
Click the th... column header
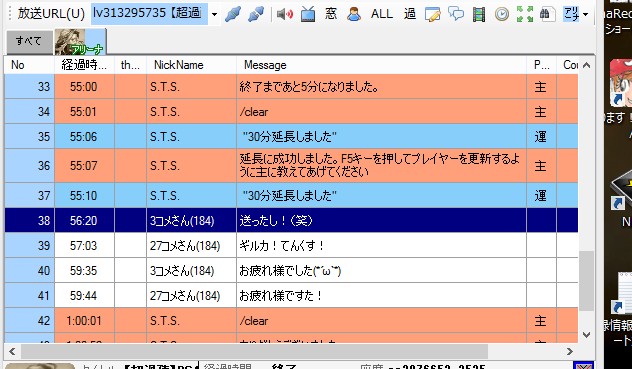pos(130,65)
